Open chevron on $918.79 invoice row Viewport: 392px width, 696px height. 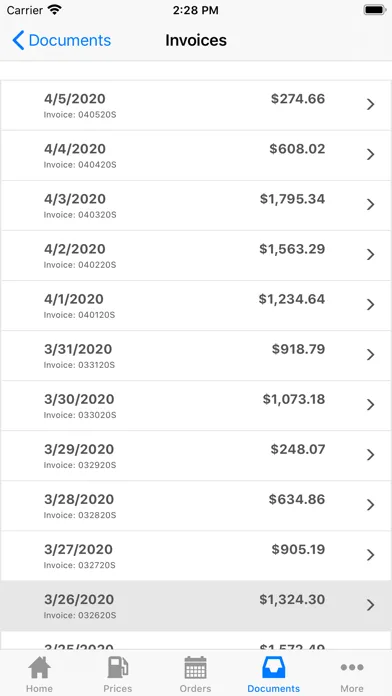[x=370, y=355]
